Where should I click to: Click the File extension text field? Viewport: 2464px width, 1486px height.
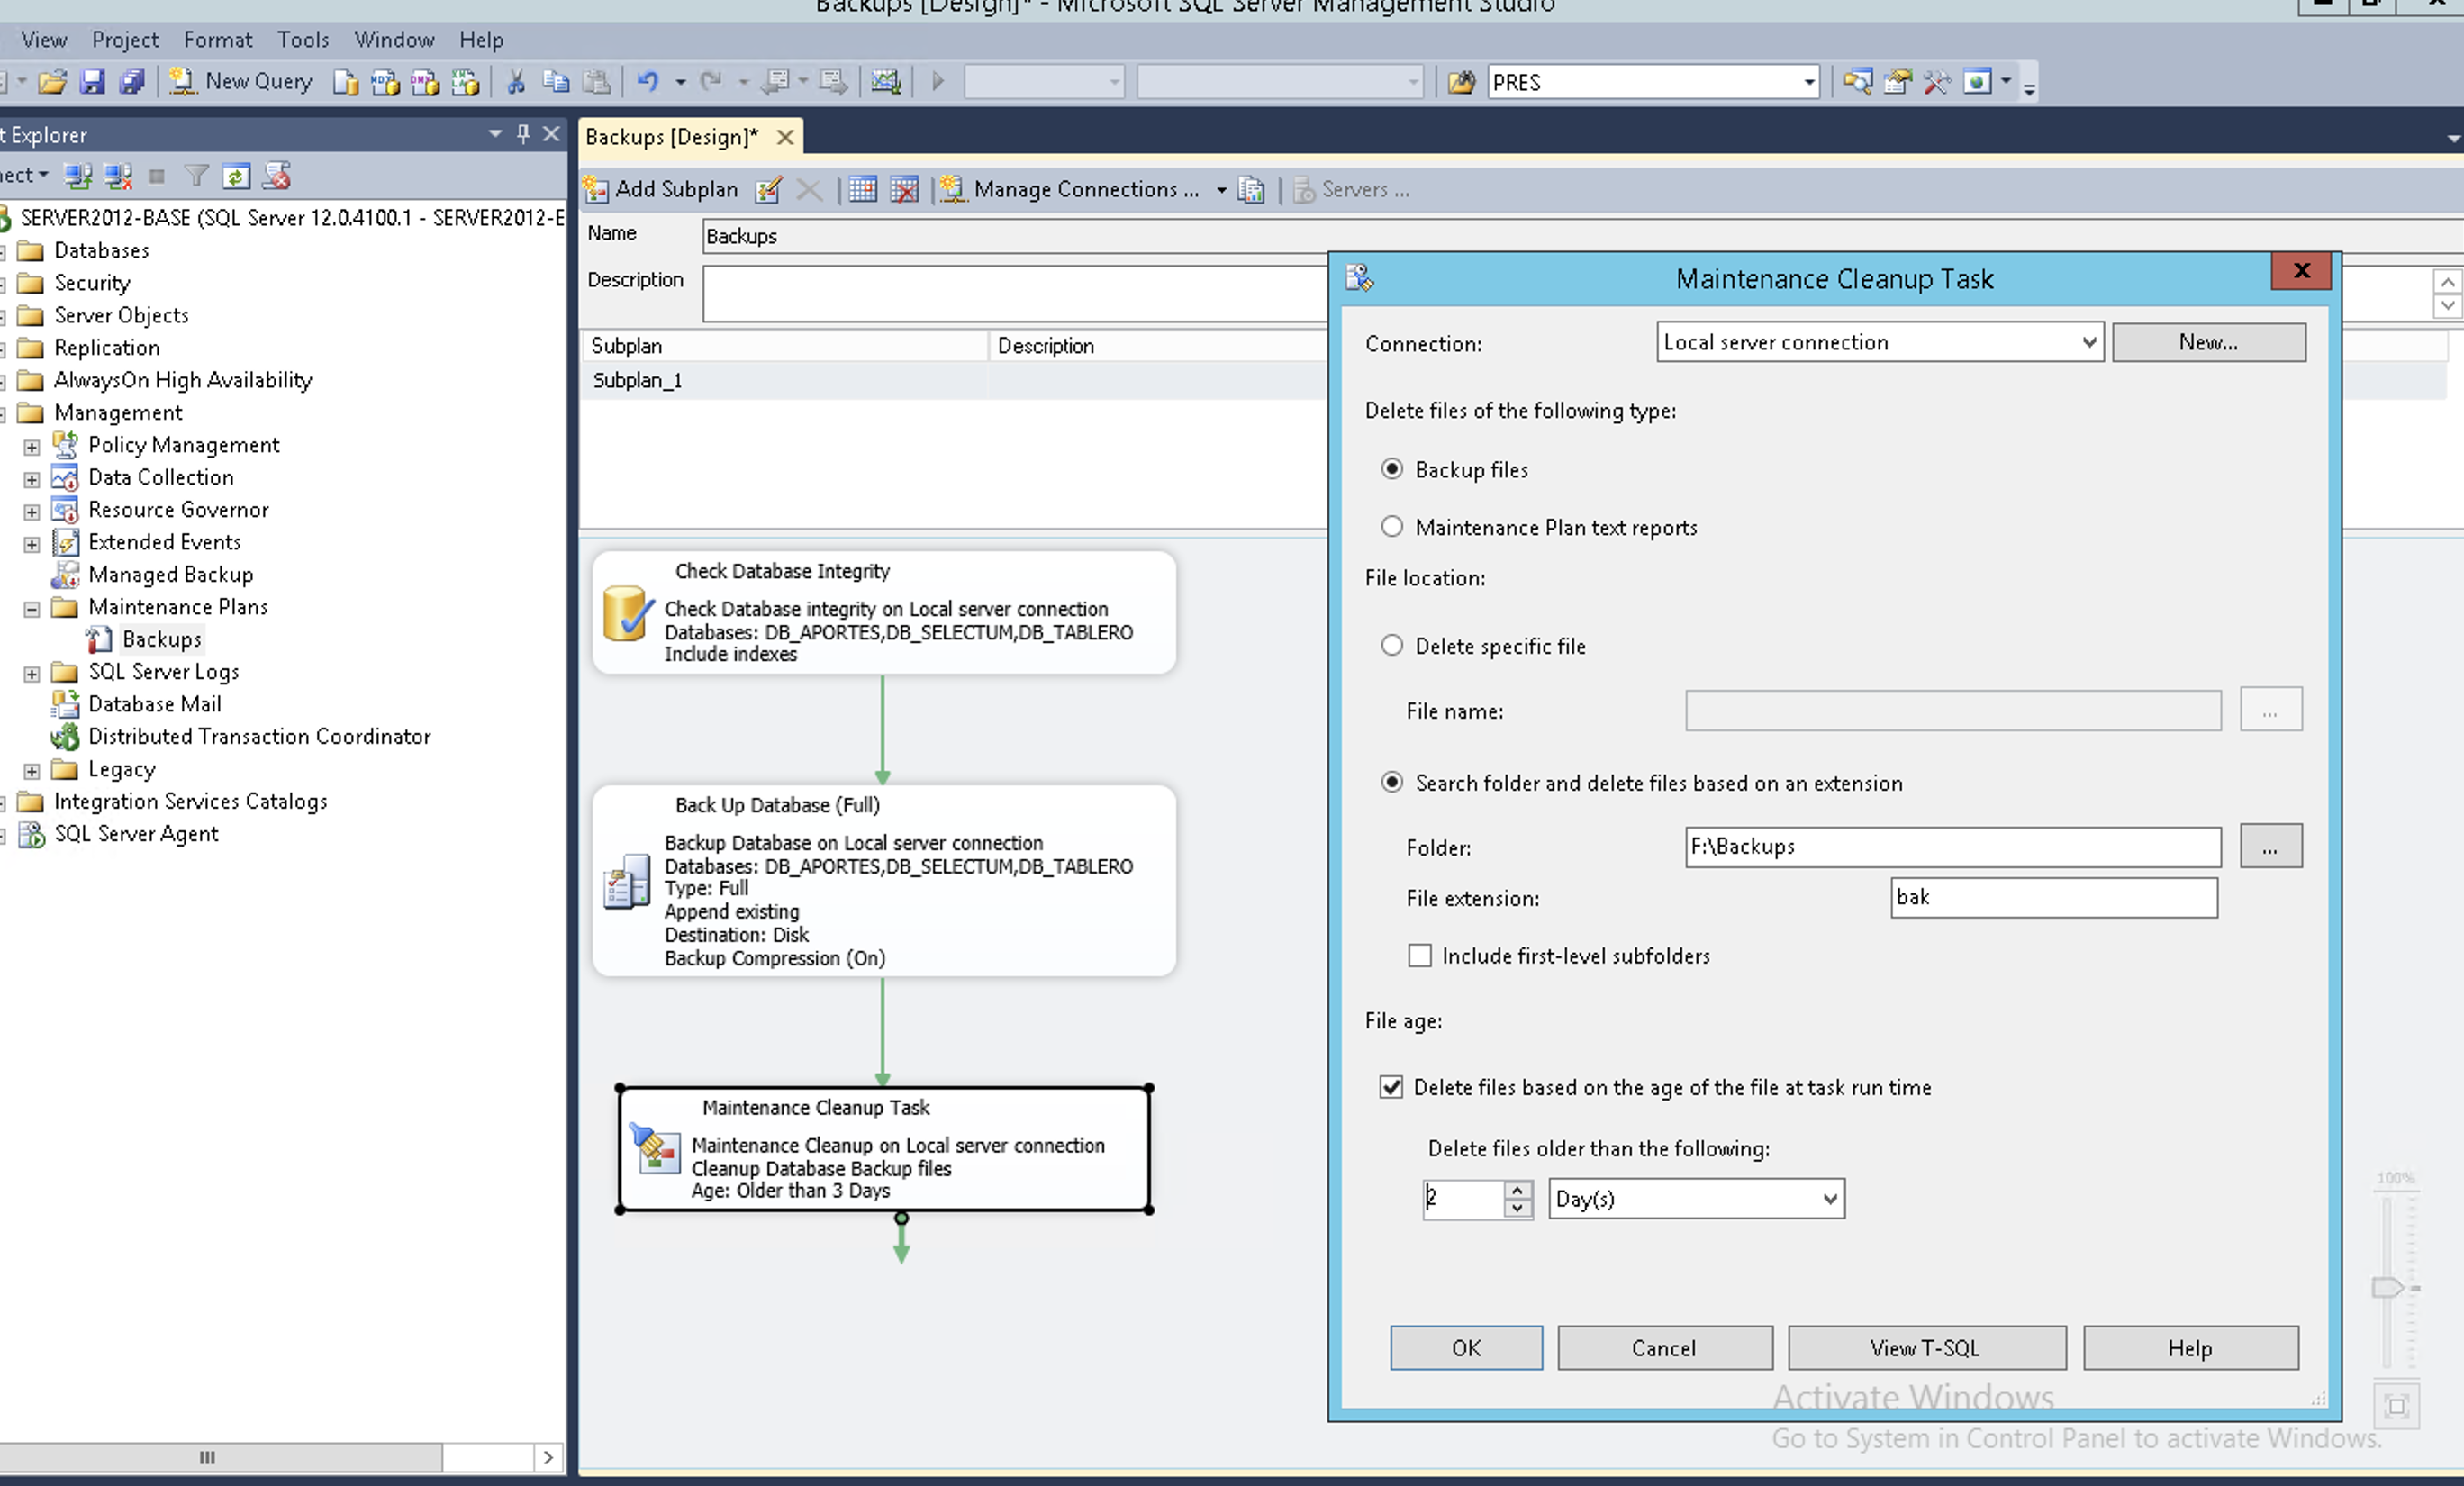(x=2053, y=897)
